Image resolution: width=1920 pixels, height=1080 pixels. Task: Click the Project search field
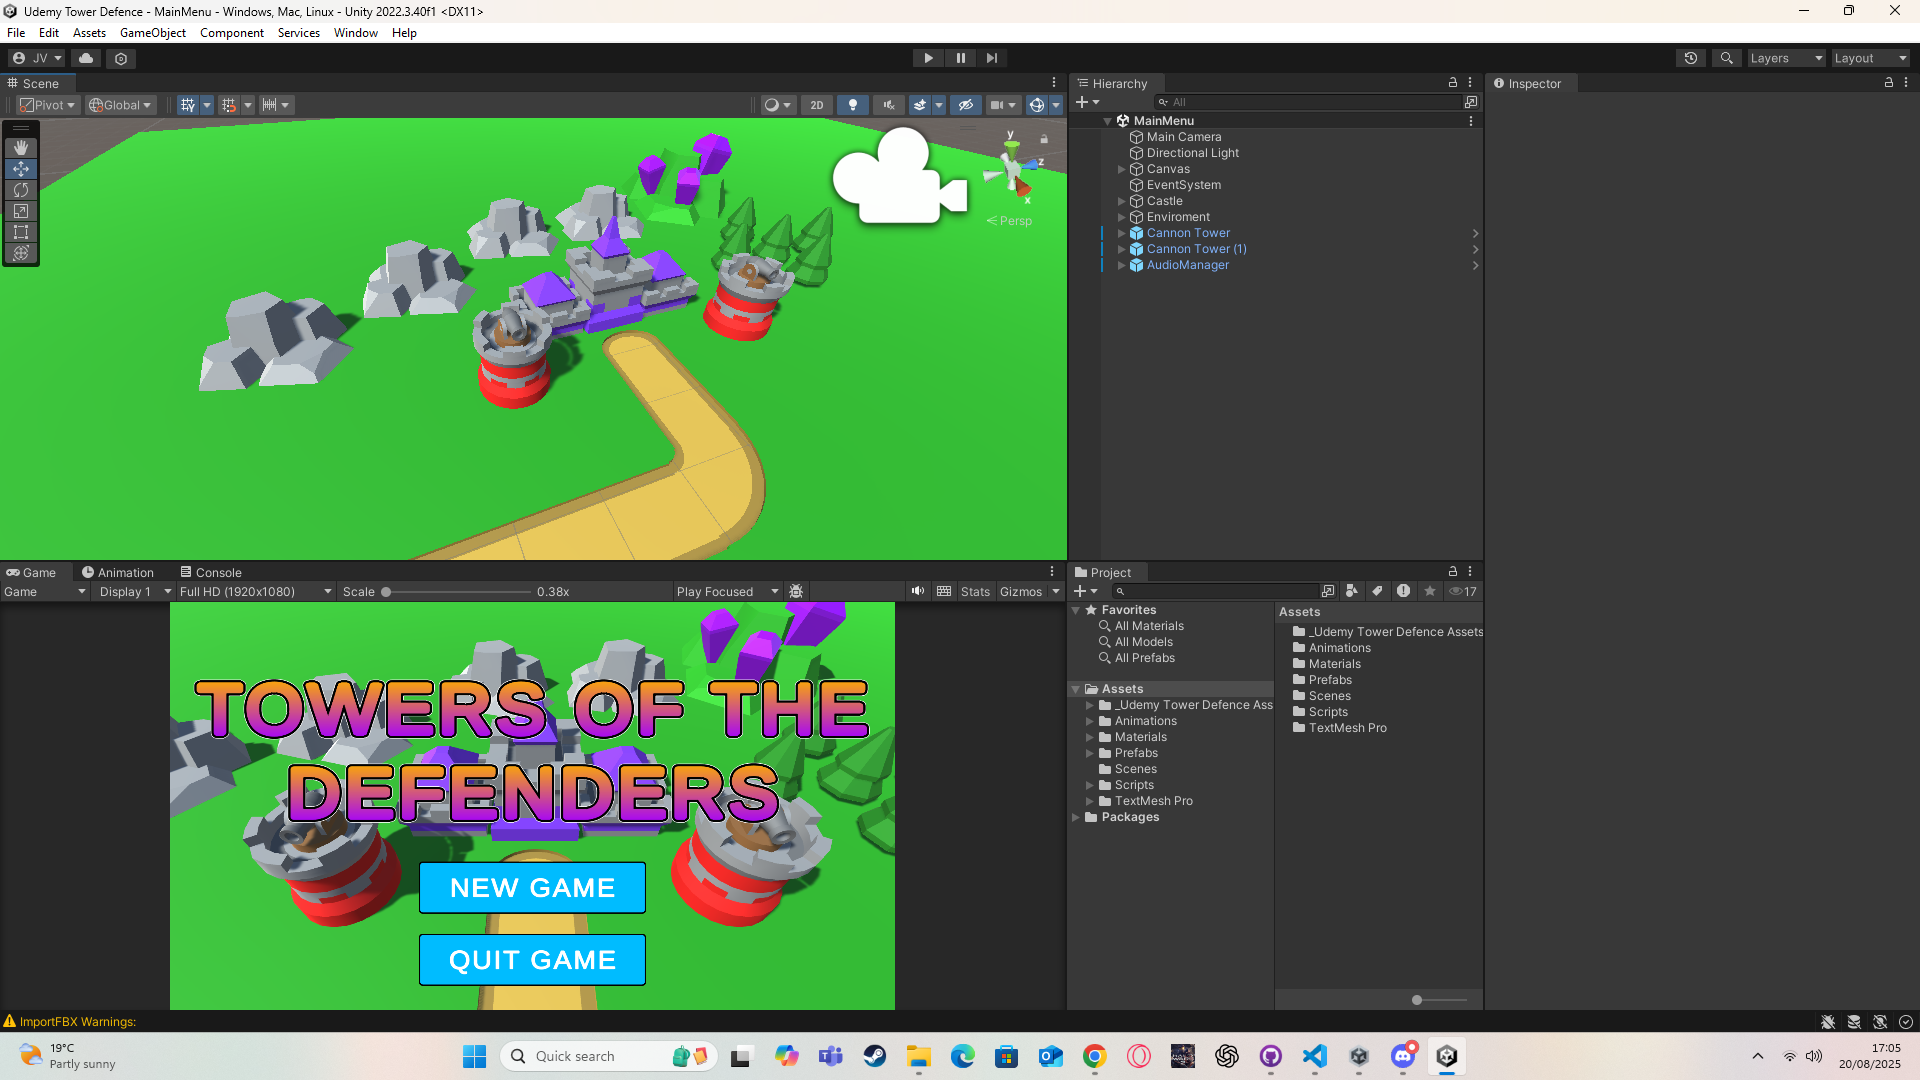click(1214, 591)
